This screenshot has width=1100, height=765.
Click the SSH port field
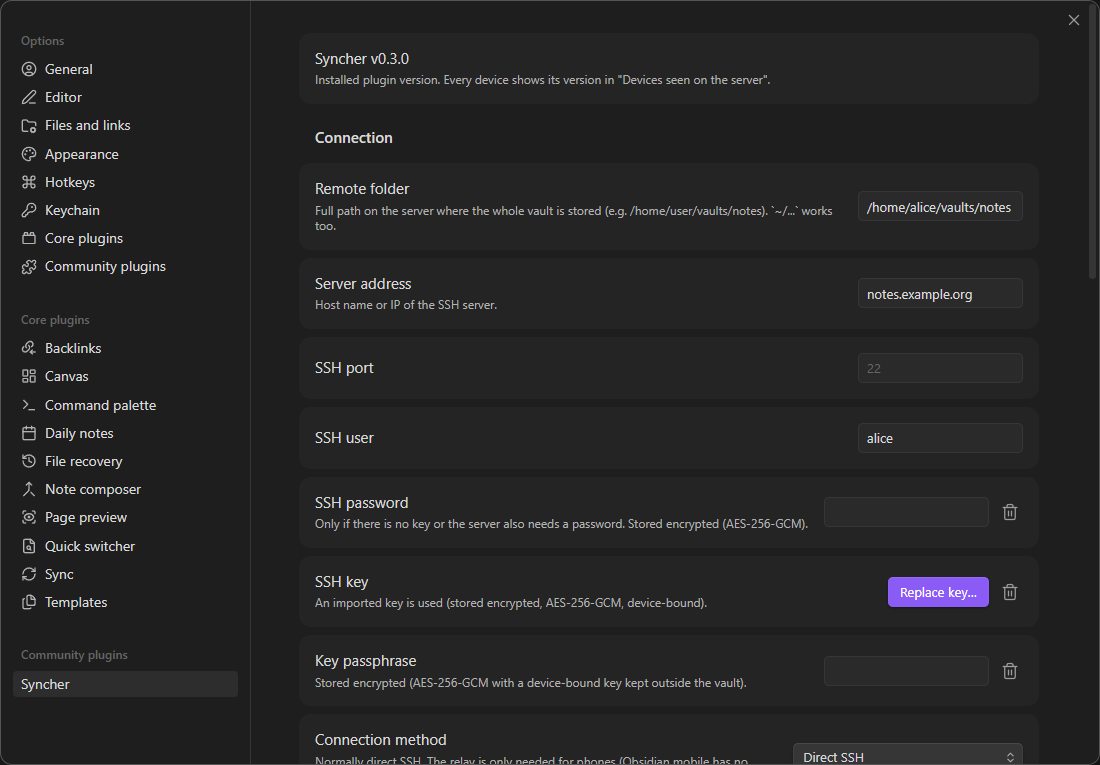940,368
